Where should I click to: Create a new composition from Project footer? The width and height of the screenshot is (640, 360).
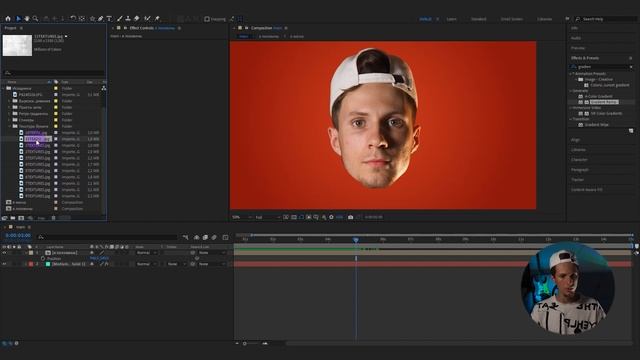pos(21,218)
